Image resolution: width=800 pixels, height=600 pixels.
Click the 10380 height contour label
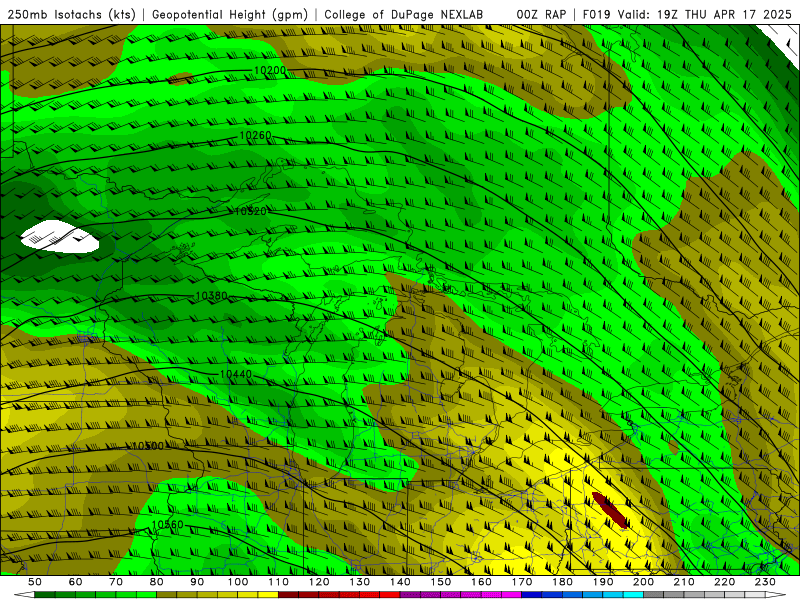(211, 296)
